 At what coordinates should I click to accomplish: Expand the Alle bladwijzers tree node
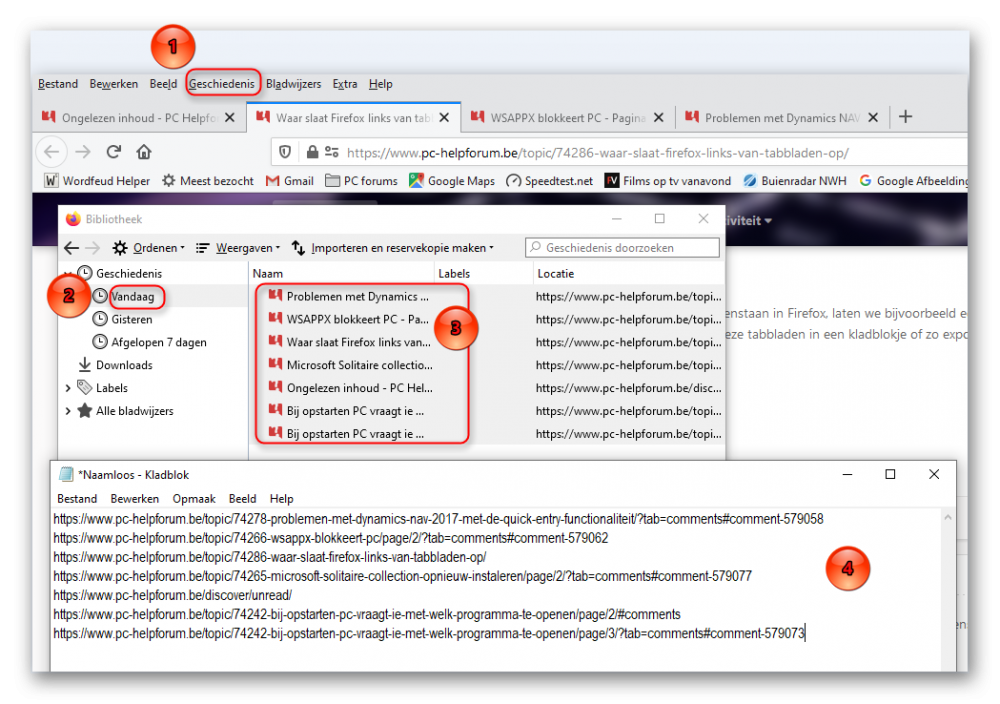tap(68, 411)
